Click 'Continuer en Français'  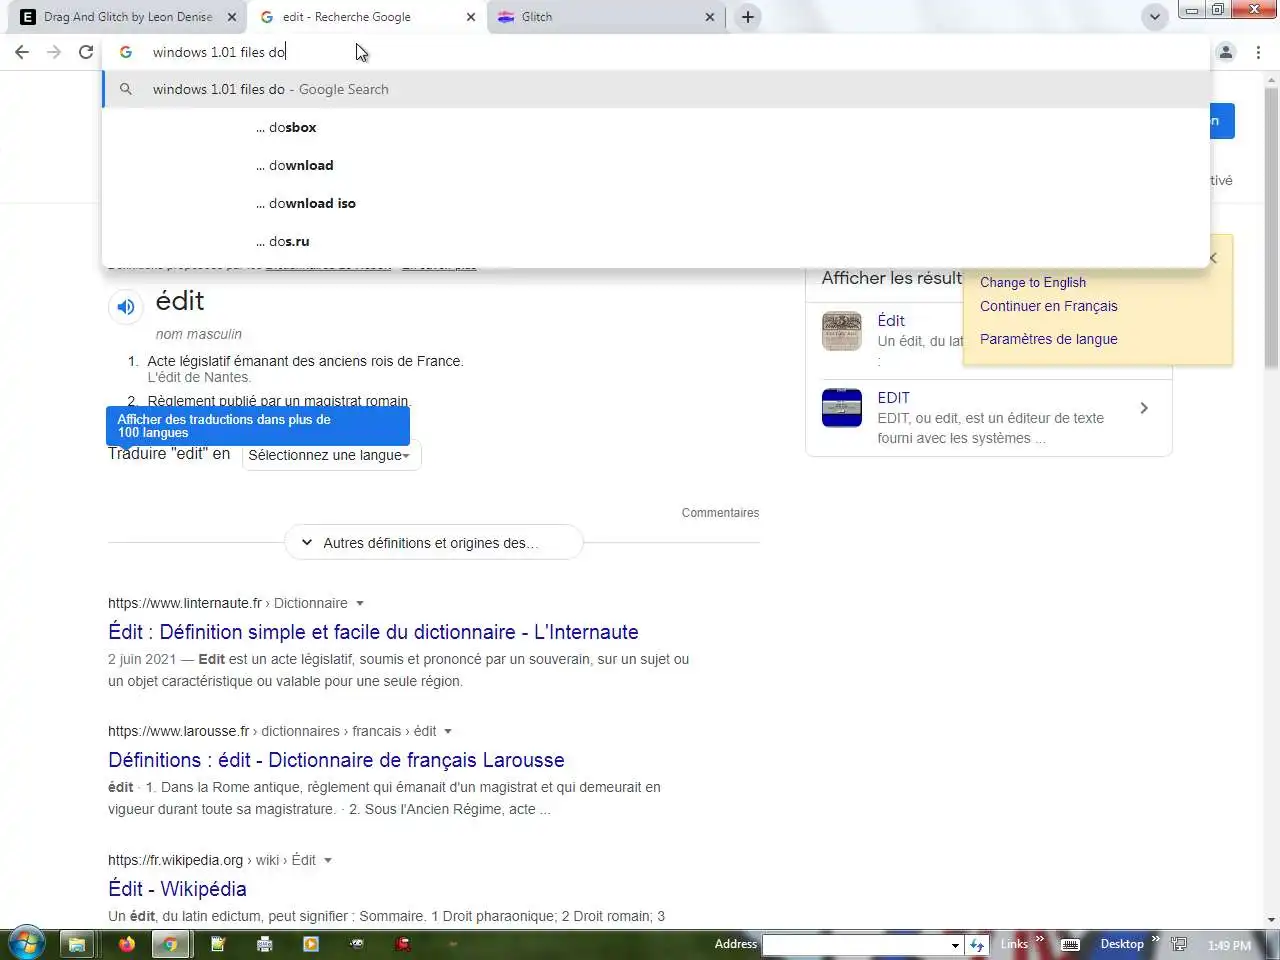(1049, 306)
